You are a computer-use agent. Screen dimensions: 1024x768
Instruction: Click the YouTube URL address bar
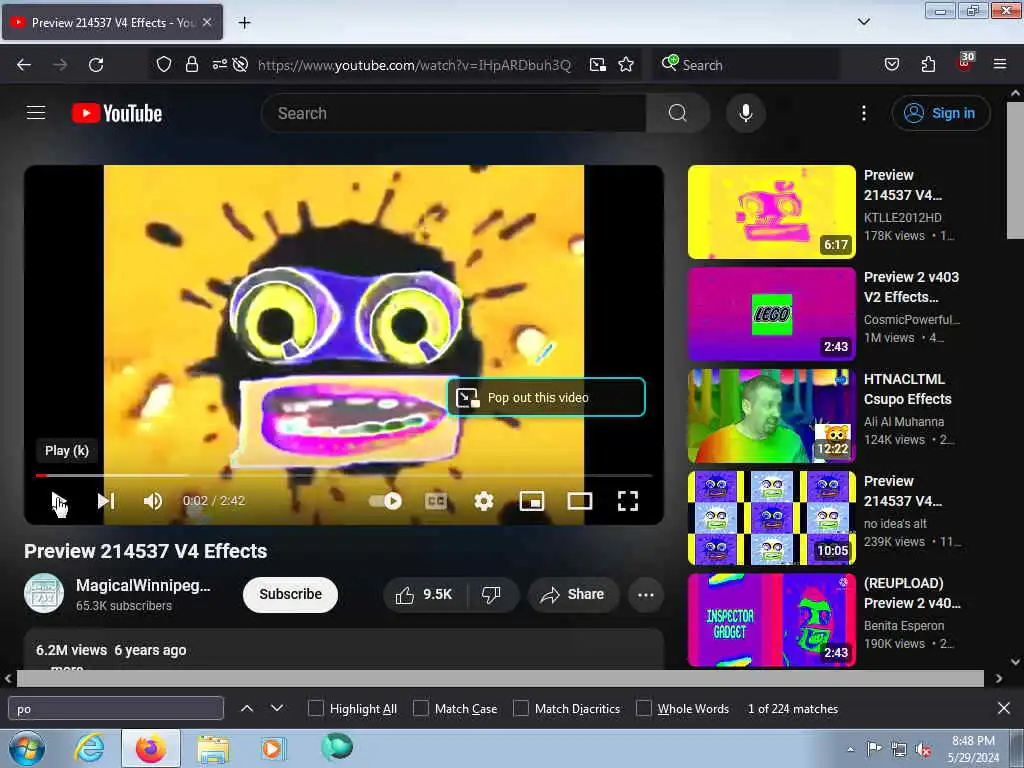pyautogui.click(x=414, y=65)
